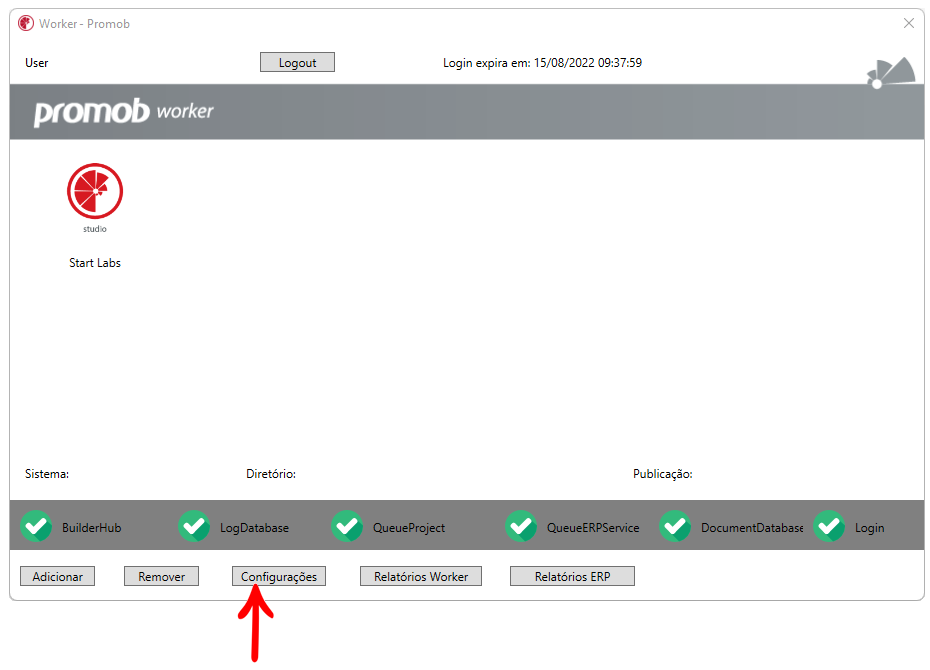Click the DocumentDatabase status check icon

(x=675, y=527)
